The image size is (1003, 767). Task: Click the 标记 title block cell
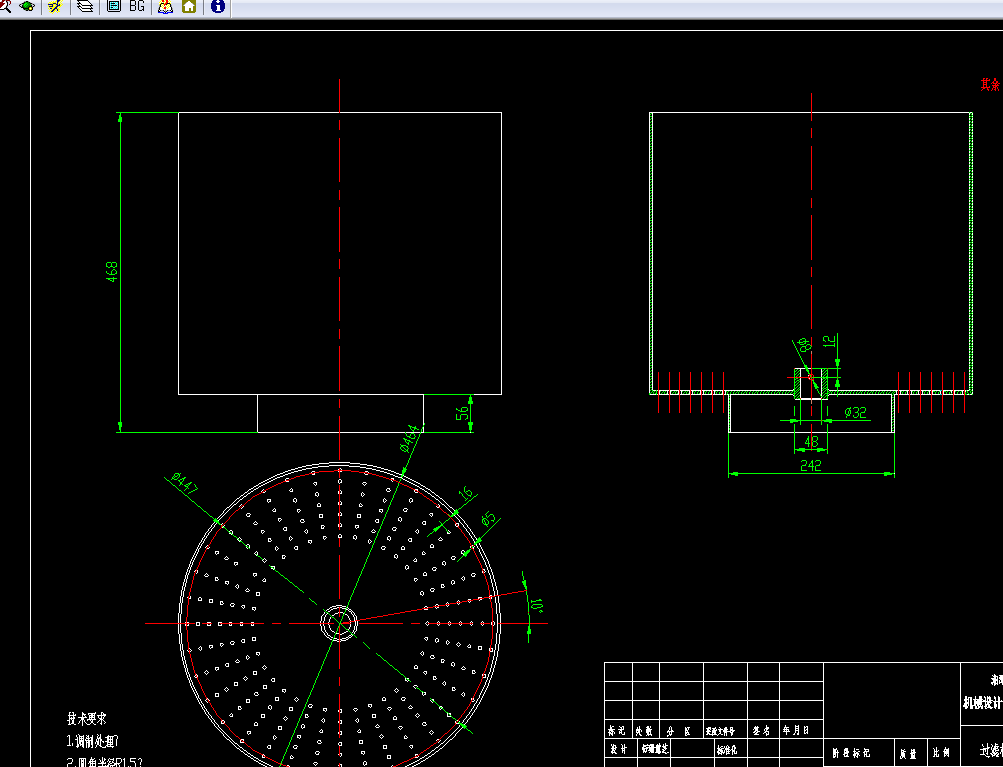coord(617,730)
